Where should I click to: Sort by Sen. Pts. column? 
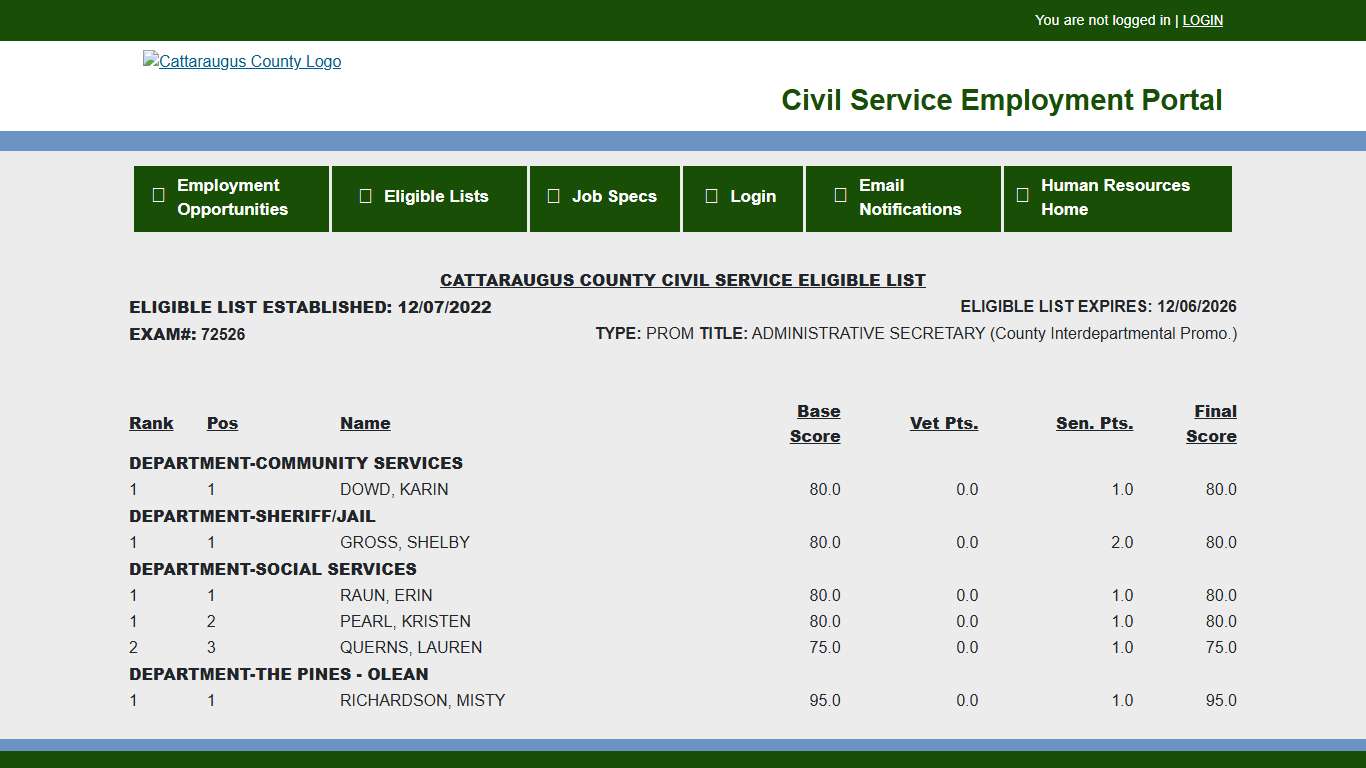point(1094,423)
